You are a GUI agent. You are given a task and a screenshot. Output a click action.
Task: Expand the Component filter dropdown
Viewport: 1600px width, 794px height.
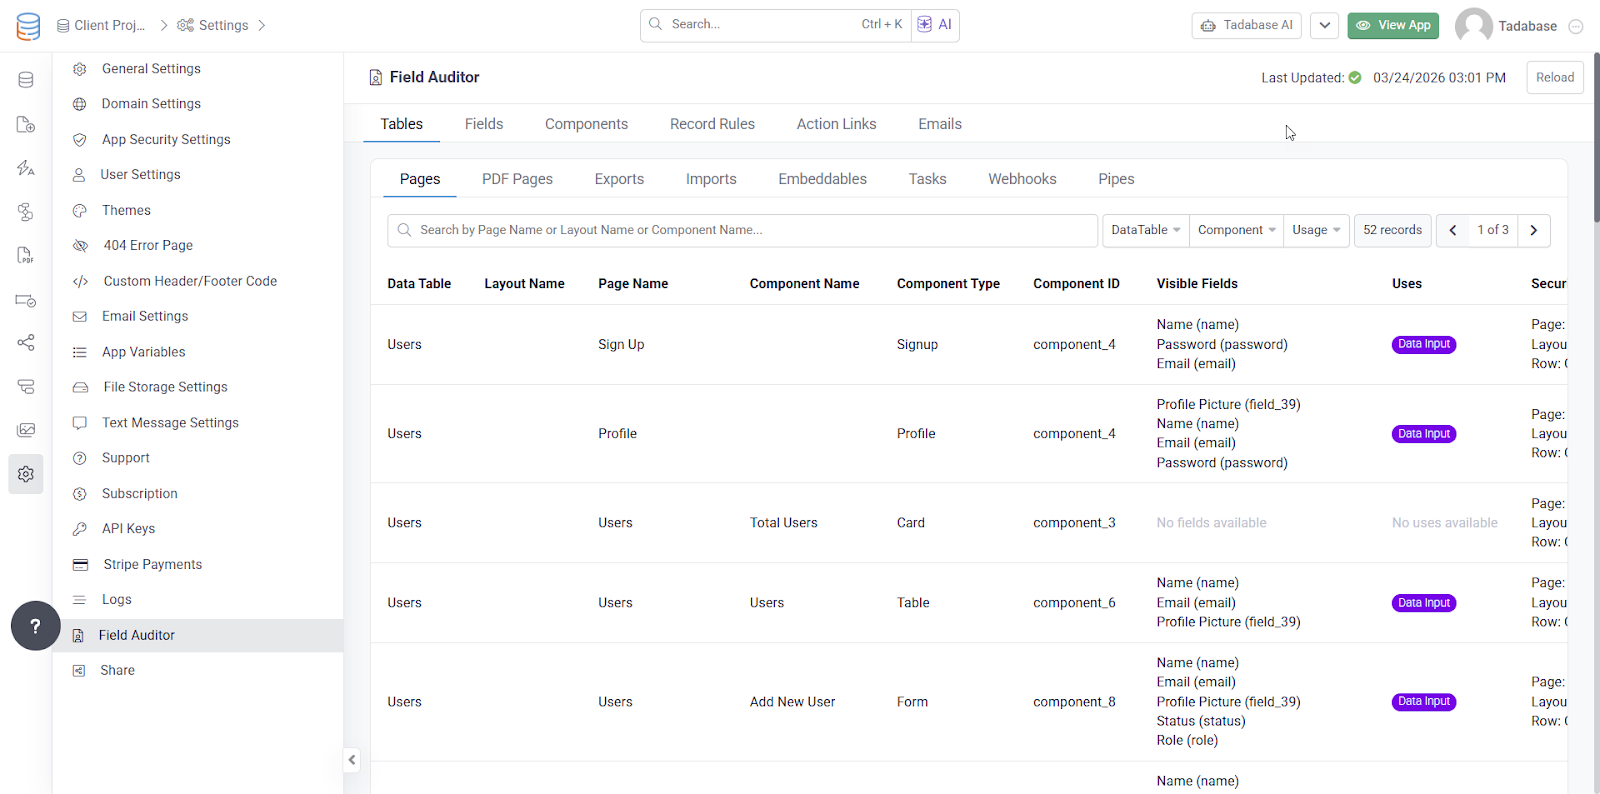pos(1236,230)
